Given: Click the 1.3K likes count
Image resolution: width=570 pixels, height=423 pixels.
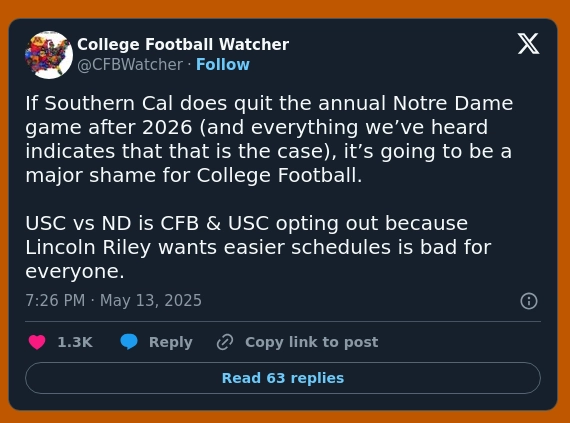Looking at the screenshot, I should point(75,342).
